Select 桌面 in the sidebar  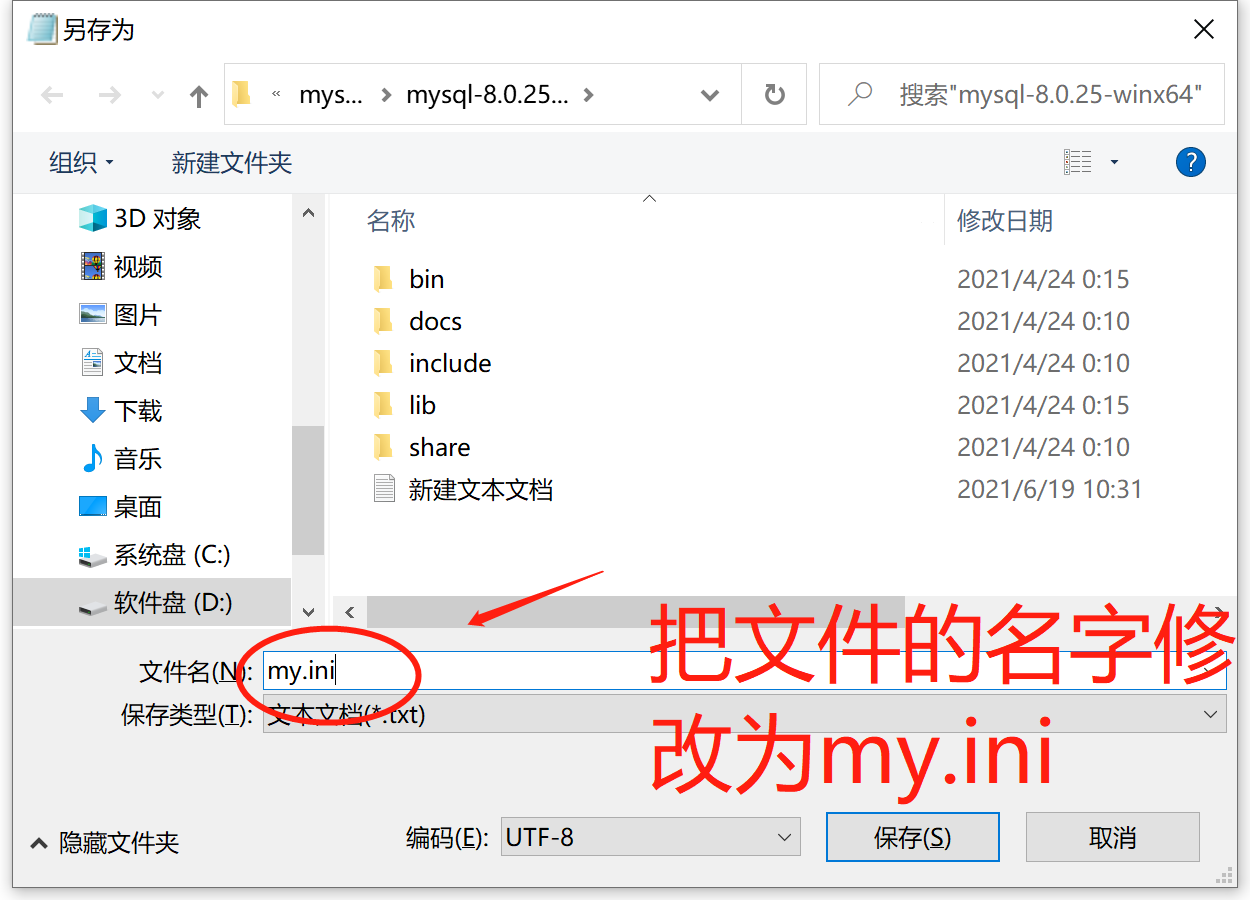(x=137, y=507)
